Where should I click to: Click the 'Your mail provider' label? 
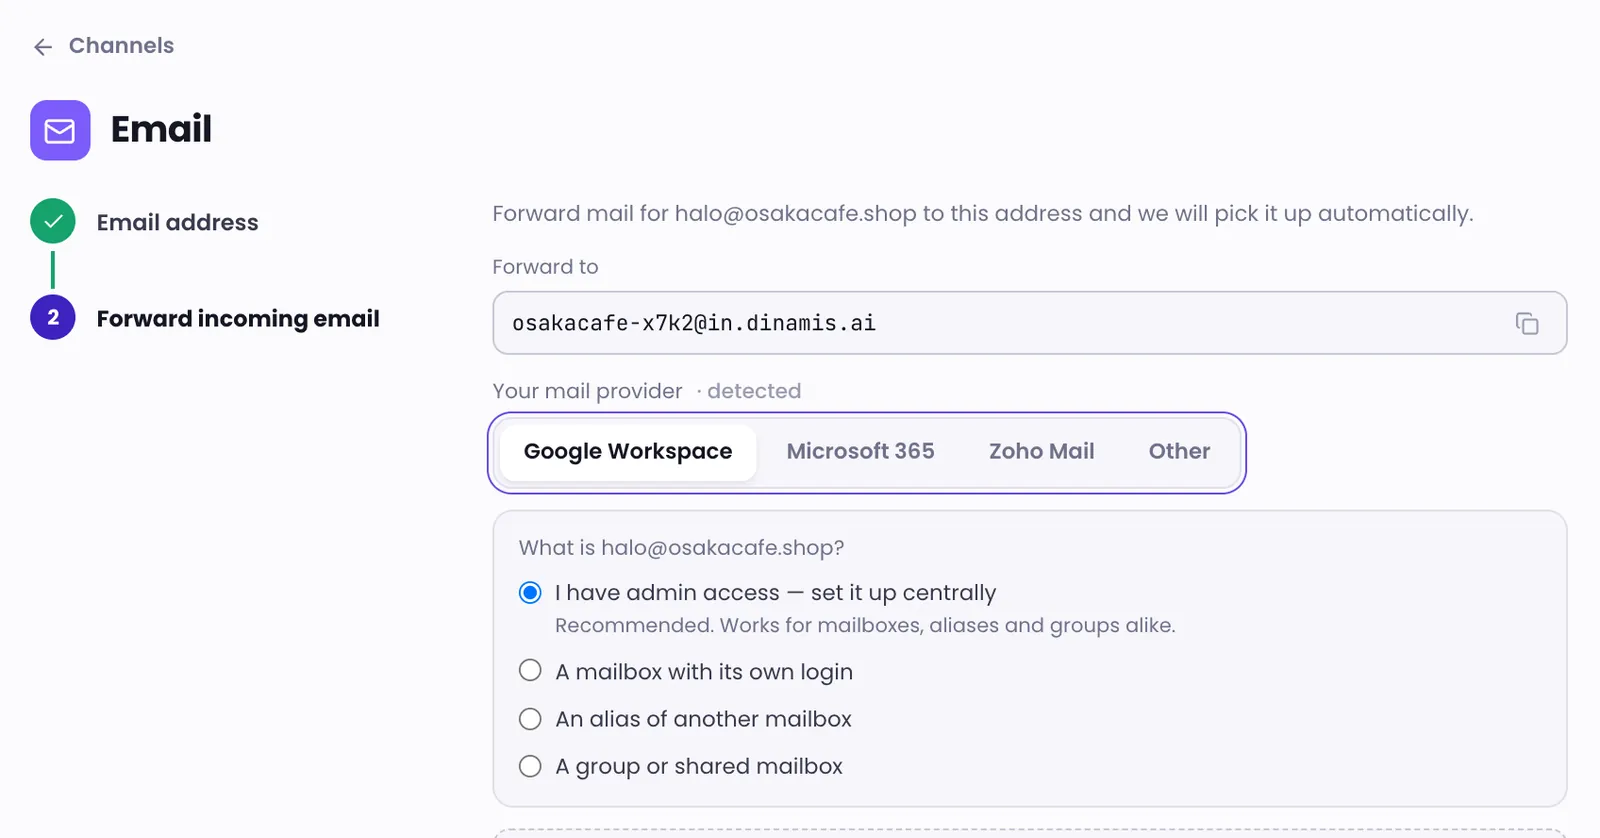pyautogui.click(x=587, y=391)
